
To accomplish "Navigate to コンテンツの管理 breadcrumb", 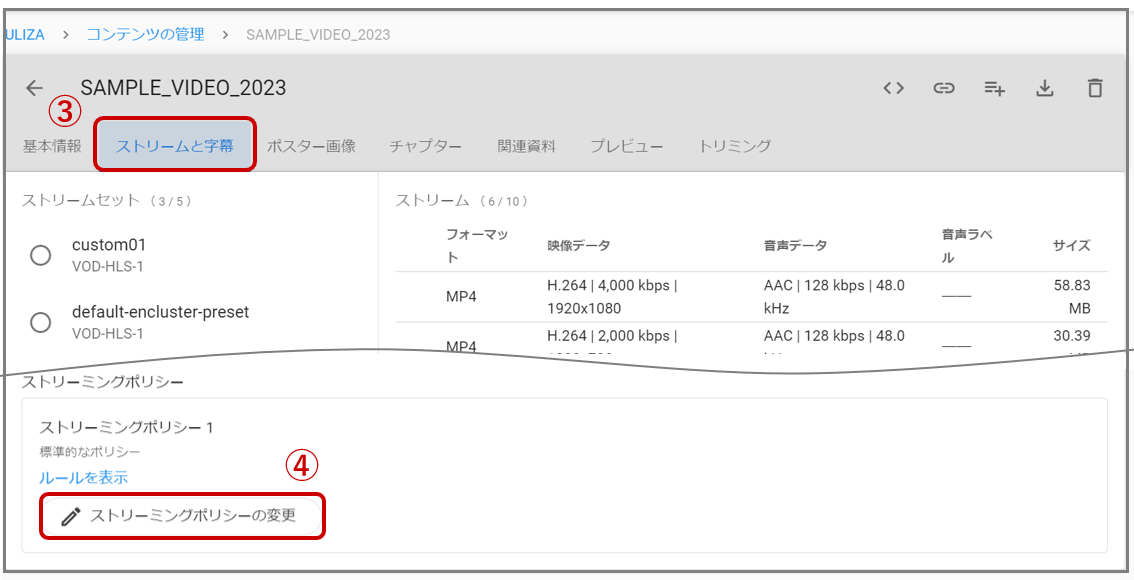I will tap(145, 34).
